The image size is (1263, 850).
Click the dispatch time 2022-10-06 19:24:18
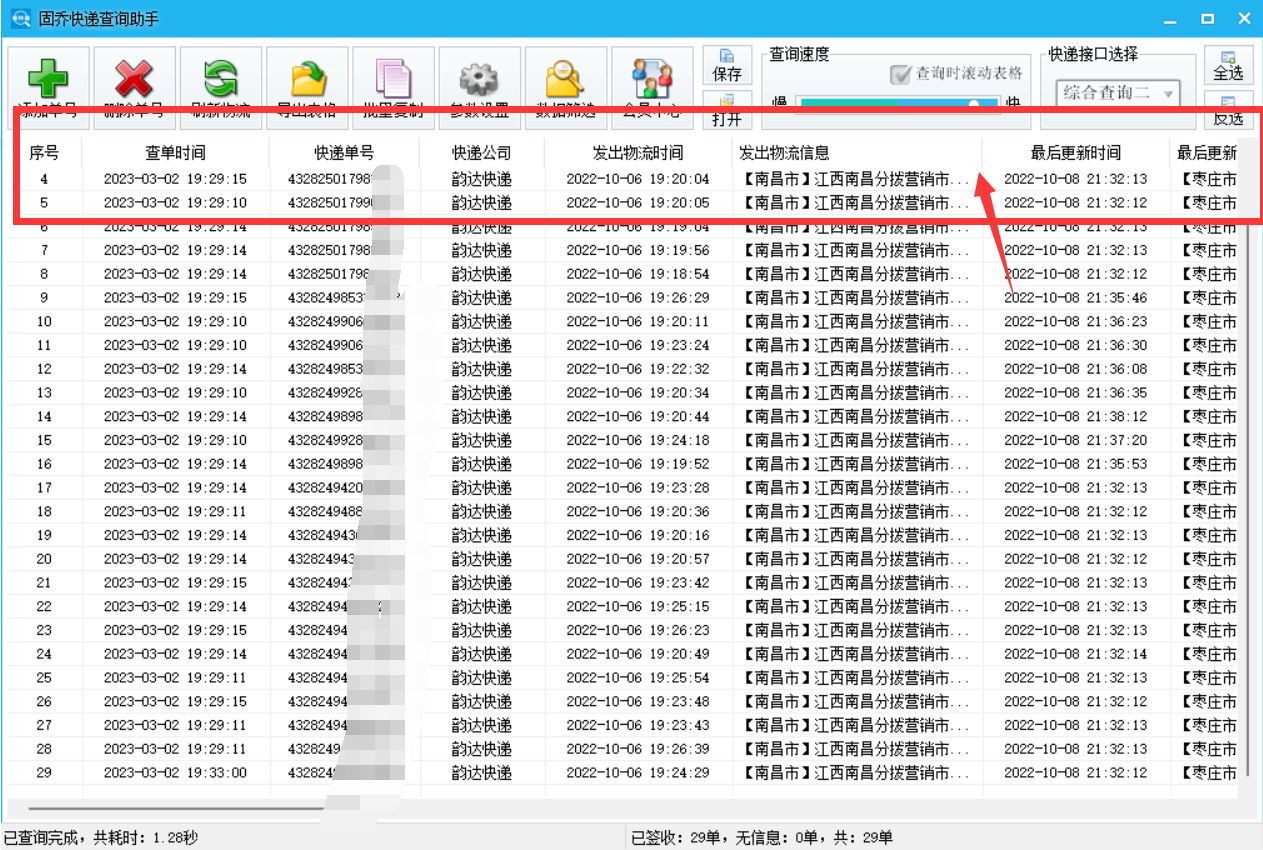coord(638,440)
